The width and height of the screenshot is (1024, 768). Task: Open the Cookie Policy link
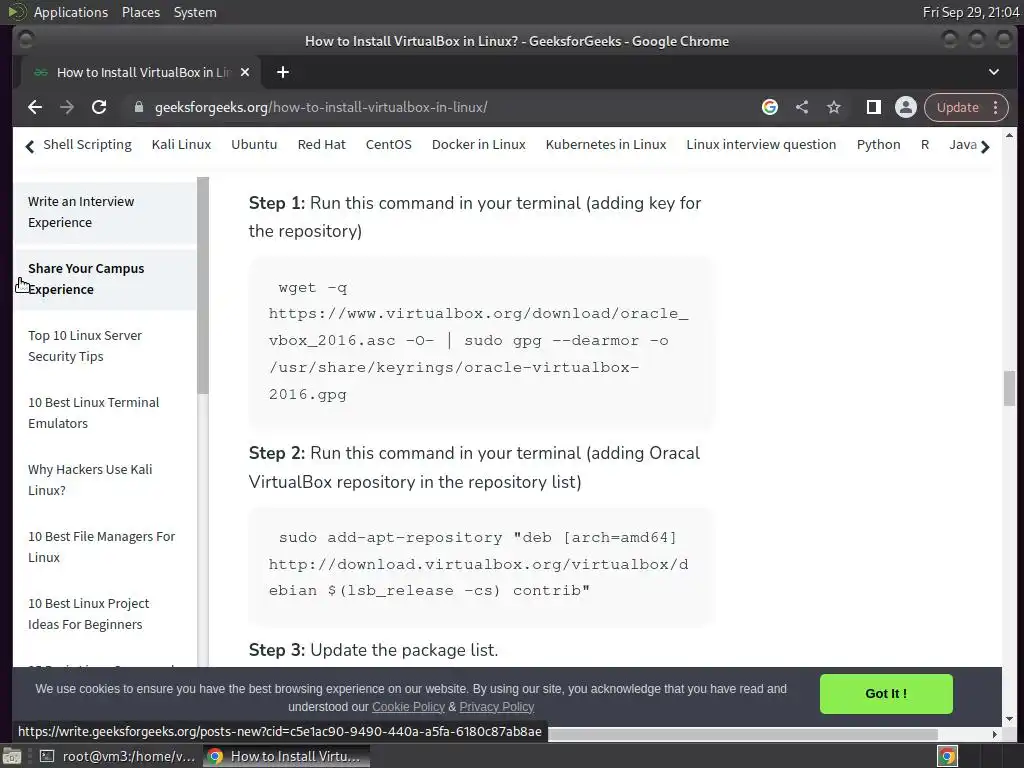pyautogui.click(x=408, y=707)
